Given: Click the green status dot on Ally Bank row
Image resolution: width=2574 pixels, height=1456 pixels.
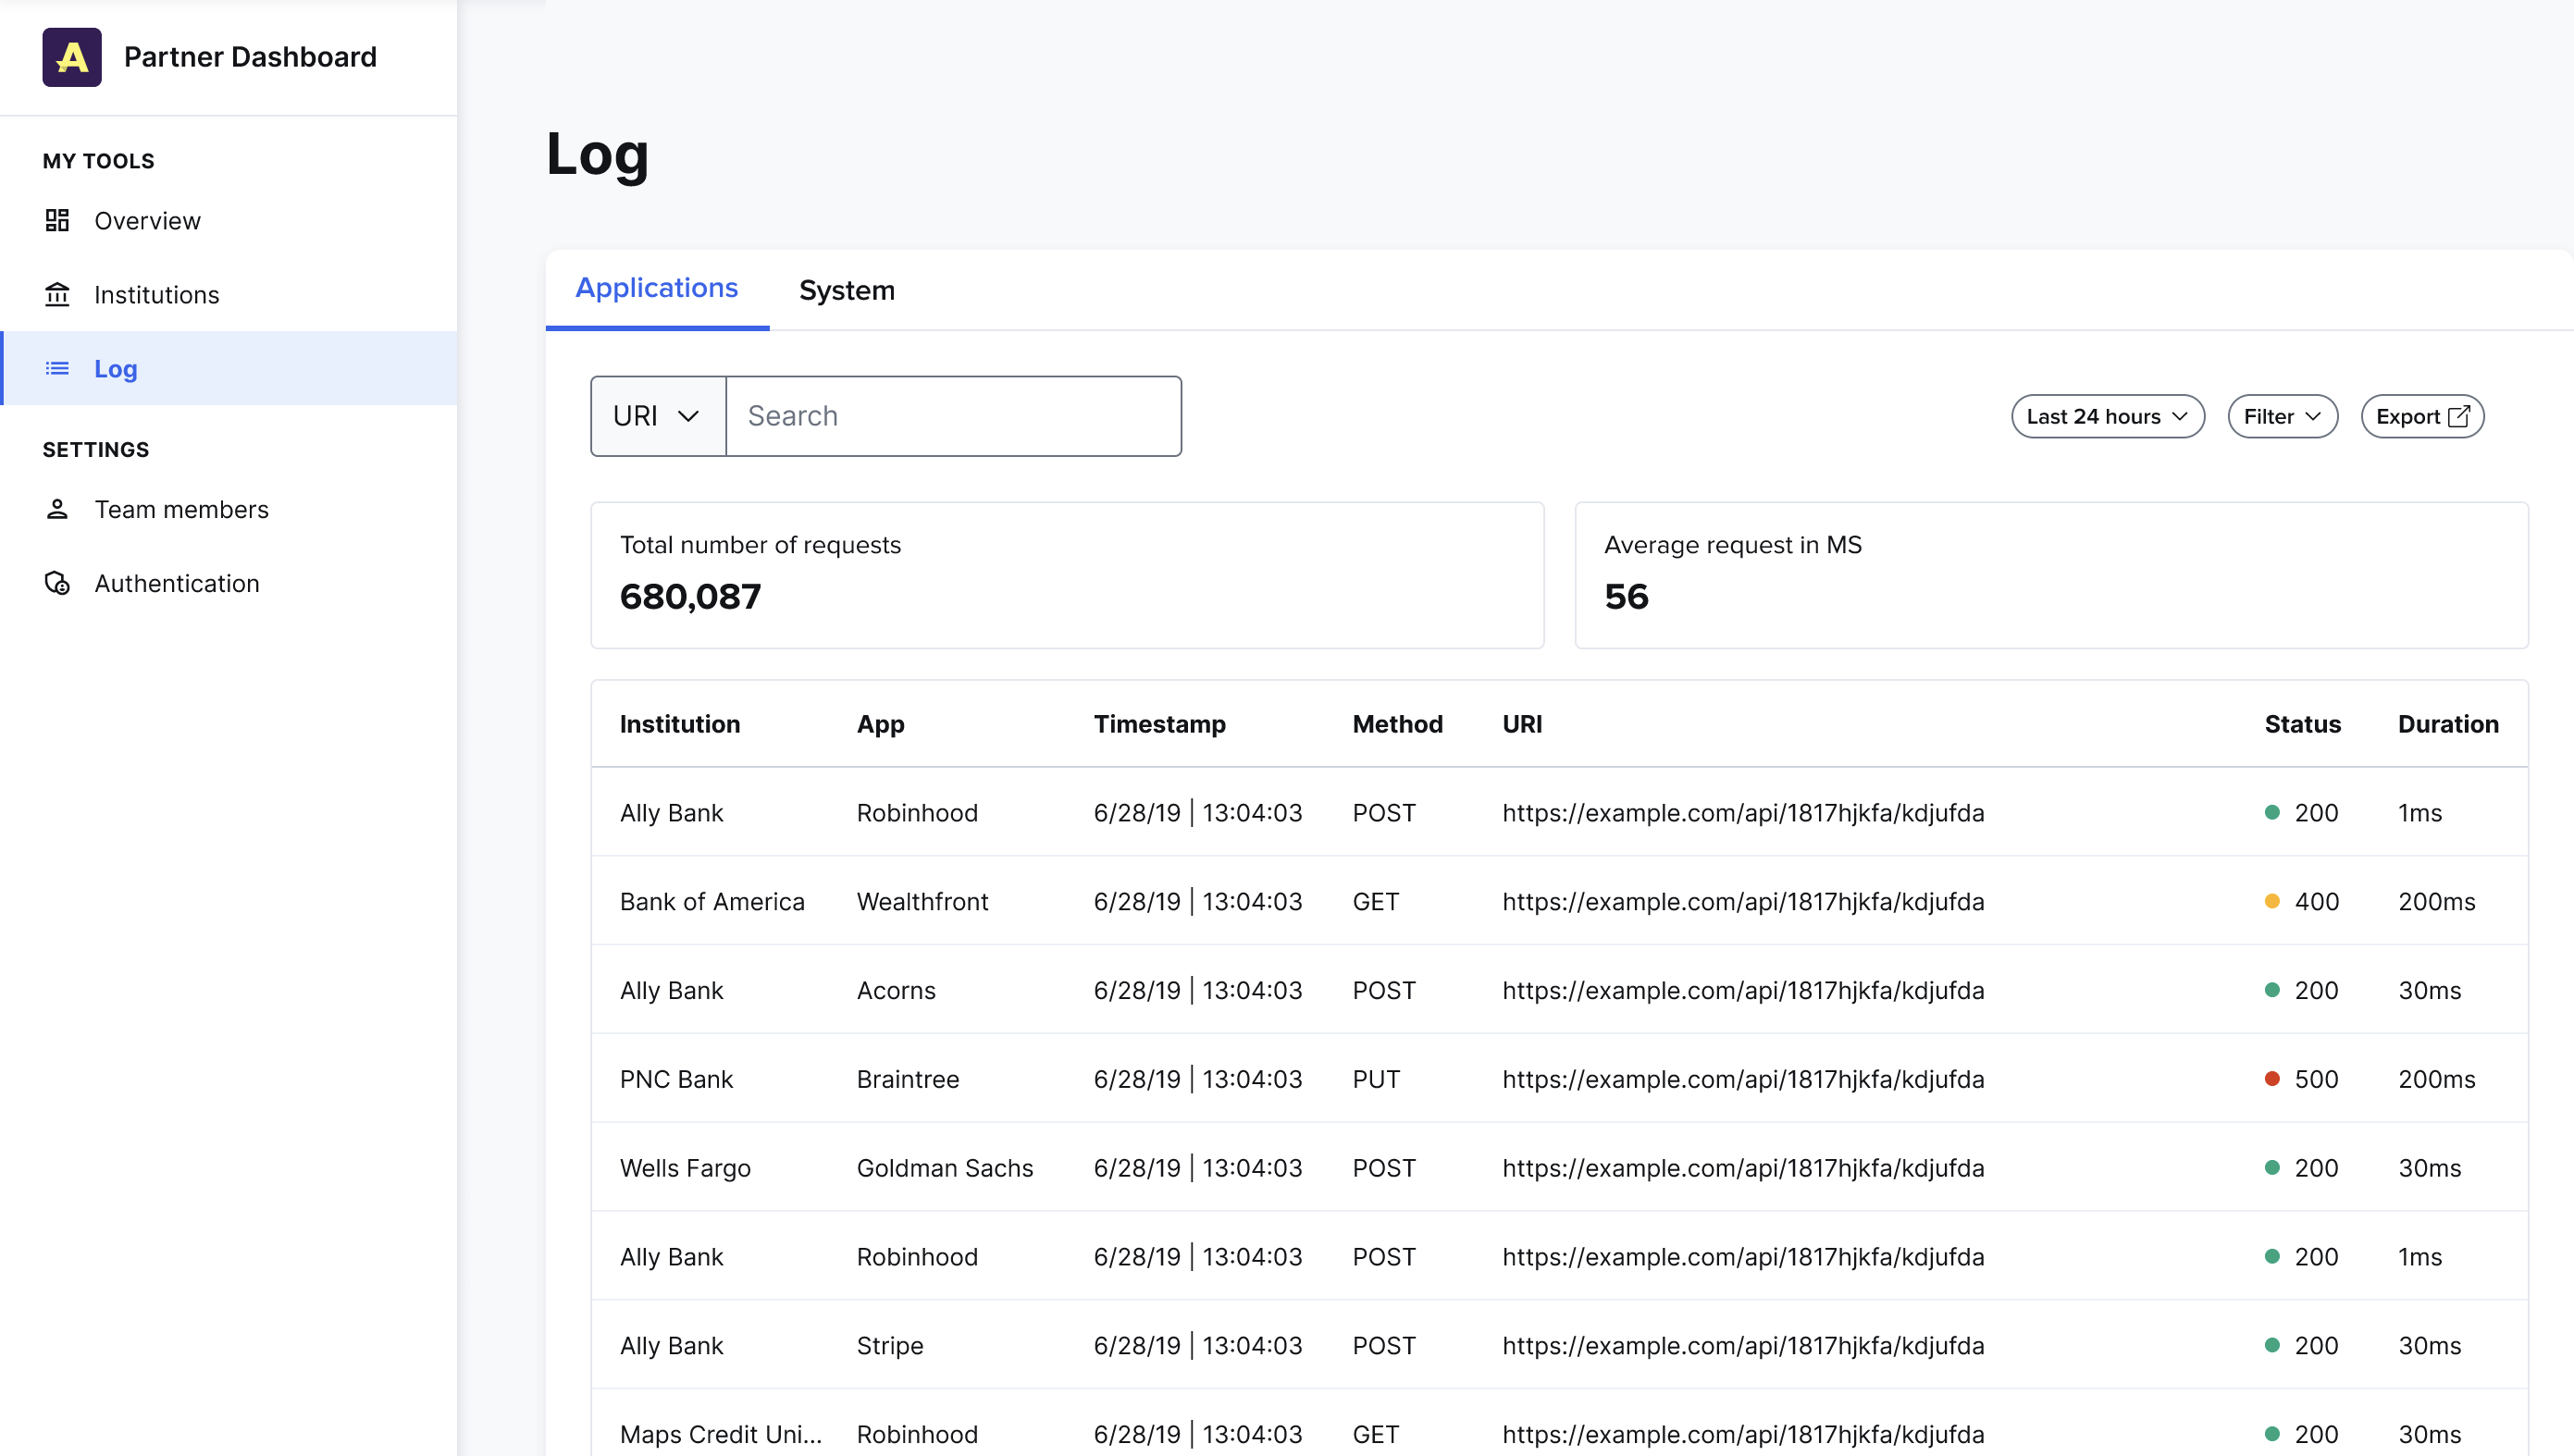Looking at the screenshot, I should 2273,812.
